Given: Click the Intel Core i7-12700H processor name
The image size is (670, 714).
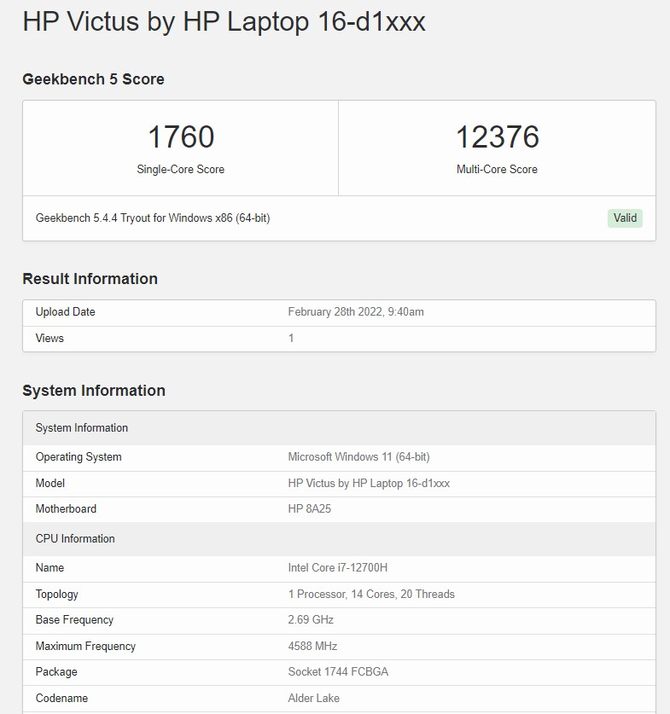Looking at the screenshot, I should click(338, 568).
